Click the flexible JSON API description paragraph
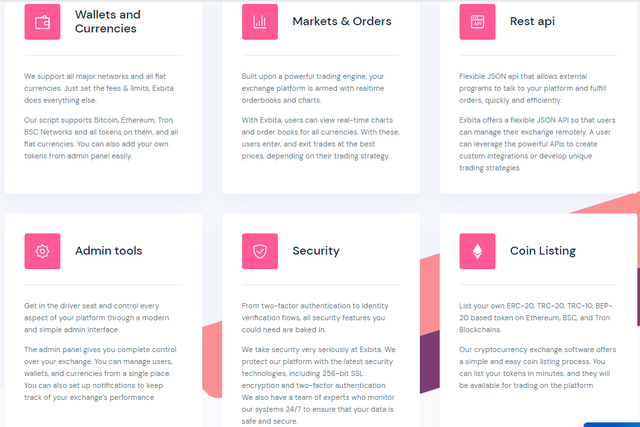Image resolution: width=640 pixels, height=427 pixels. (537, 144)
